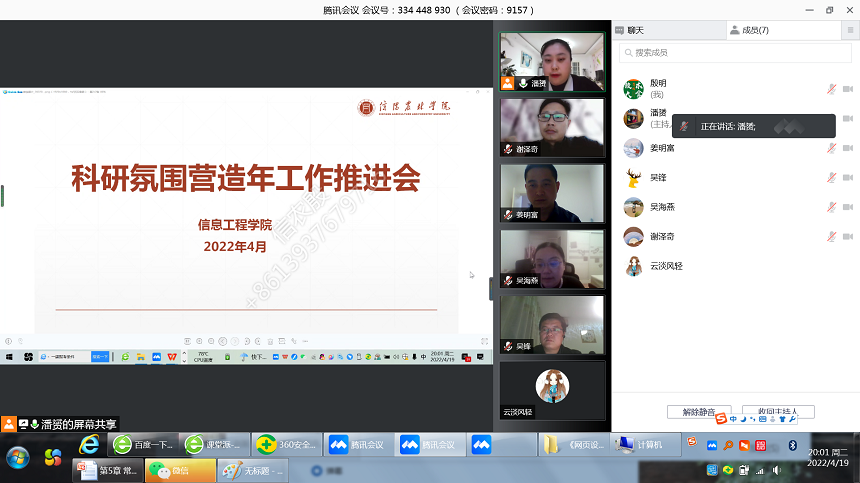The height and width of the screenshot is (483, 860).
Task: Click the 解除静音 unmute button
Action: point(699,411)
